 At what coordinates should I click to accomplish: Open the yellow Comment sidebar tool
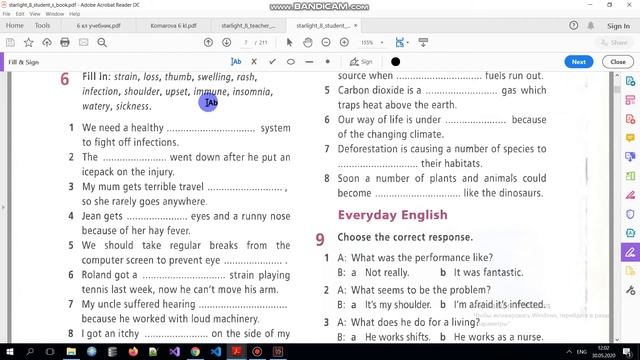[630, 138]
